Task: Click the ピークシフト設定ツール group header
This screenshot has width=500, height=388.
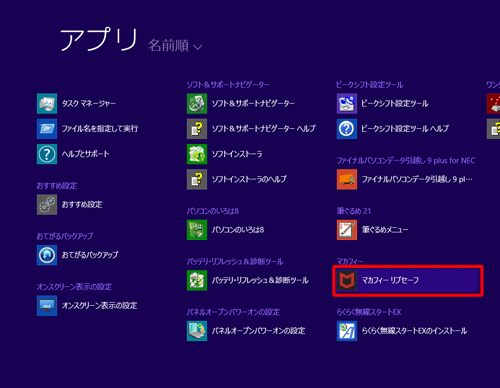Action: coord(370,85)
